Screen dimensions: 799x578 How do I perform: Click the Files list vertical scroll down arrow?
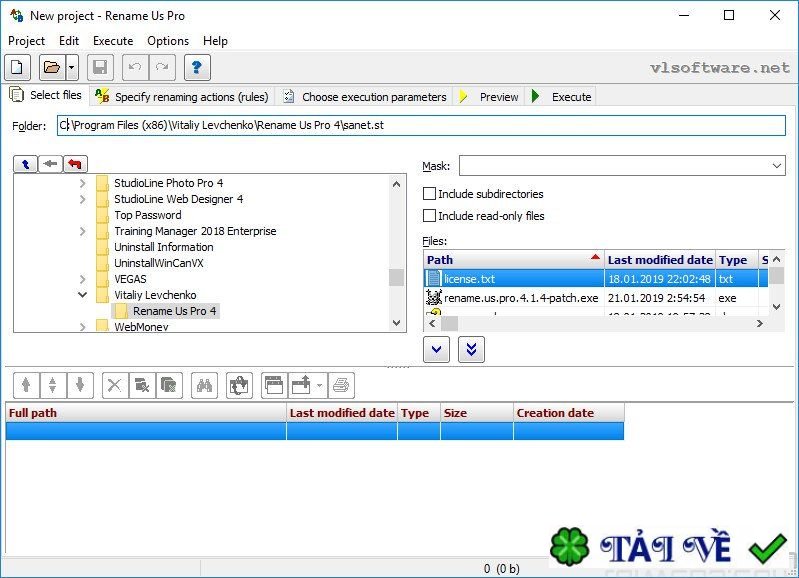777,307
